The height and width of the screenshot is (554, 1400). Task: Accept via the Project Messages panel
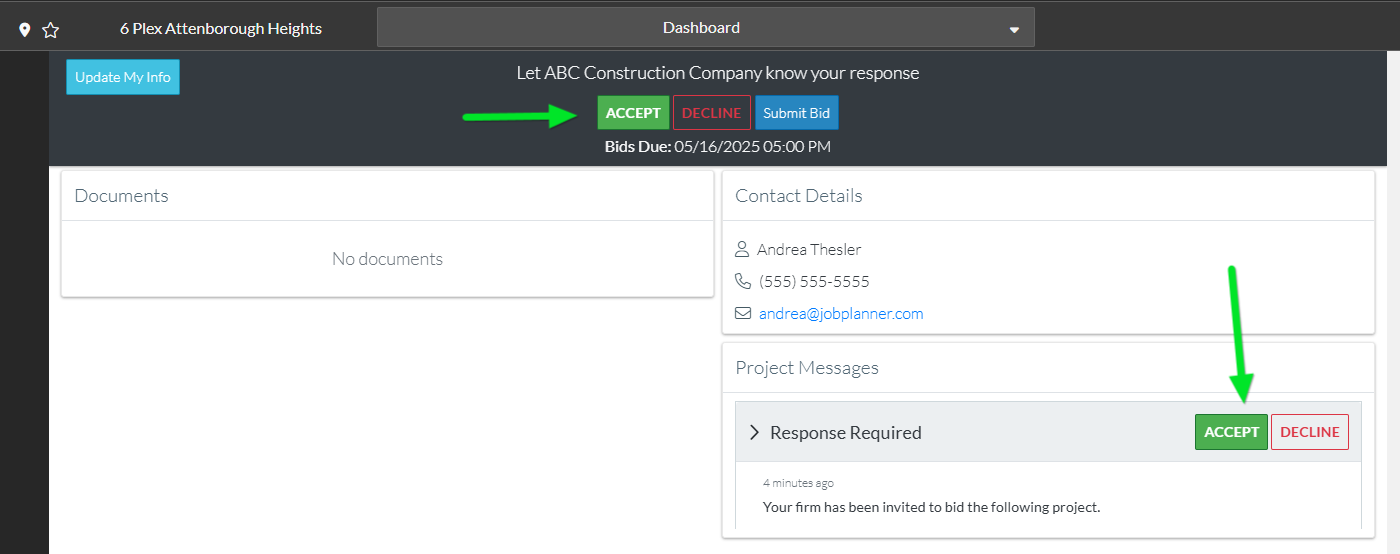pyautogui.click(x=1231, y=432)
